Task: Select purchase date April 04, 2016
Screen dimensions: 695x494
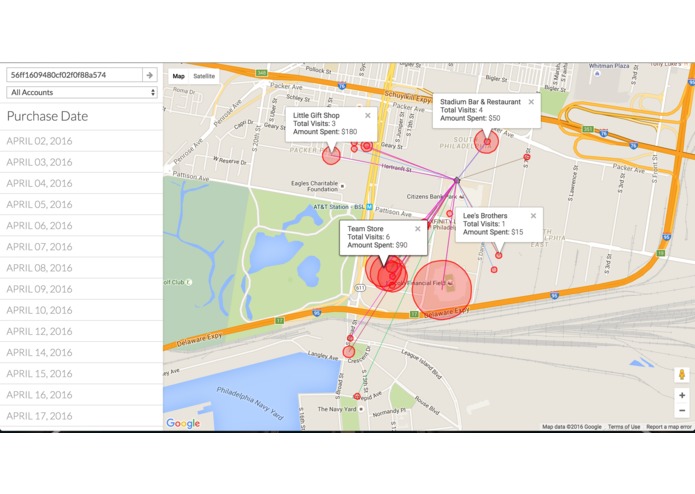Action: click(x=82, y=183)
